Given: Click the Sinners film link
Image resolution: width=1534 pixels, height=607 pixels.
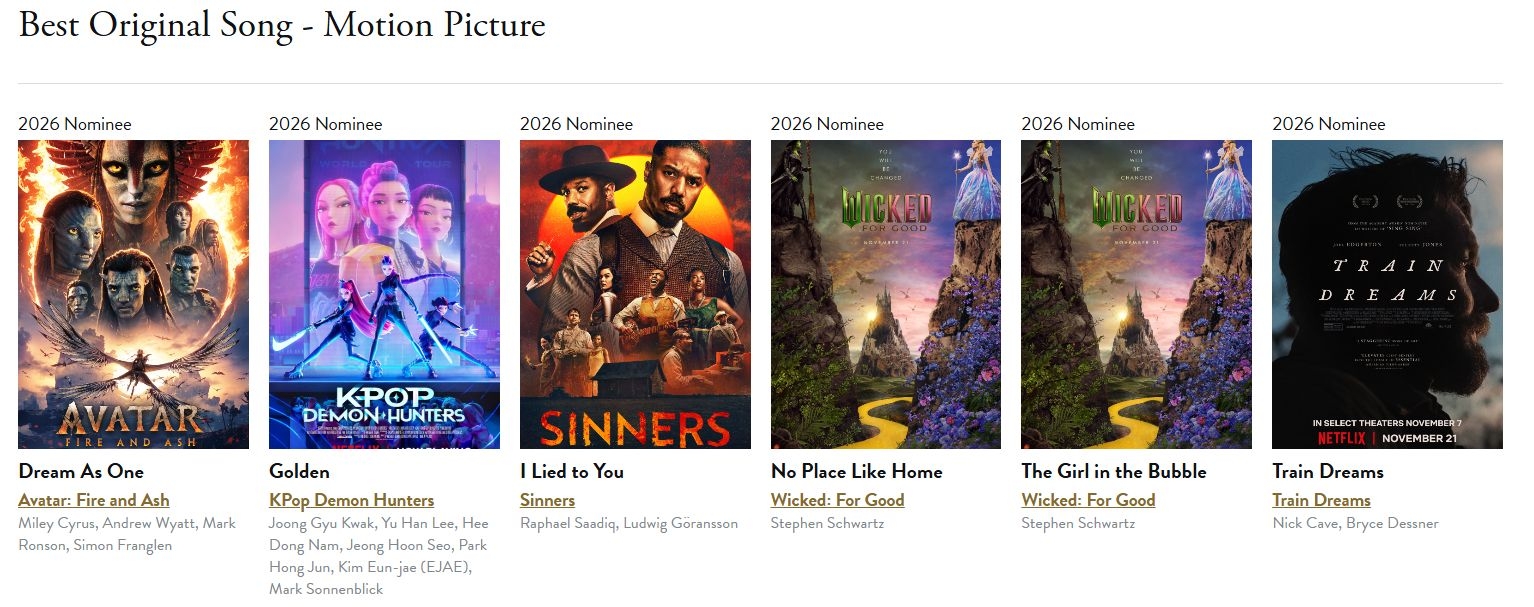Looking at the screenshot, I should click(x=547, y=500).
